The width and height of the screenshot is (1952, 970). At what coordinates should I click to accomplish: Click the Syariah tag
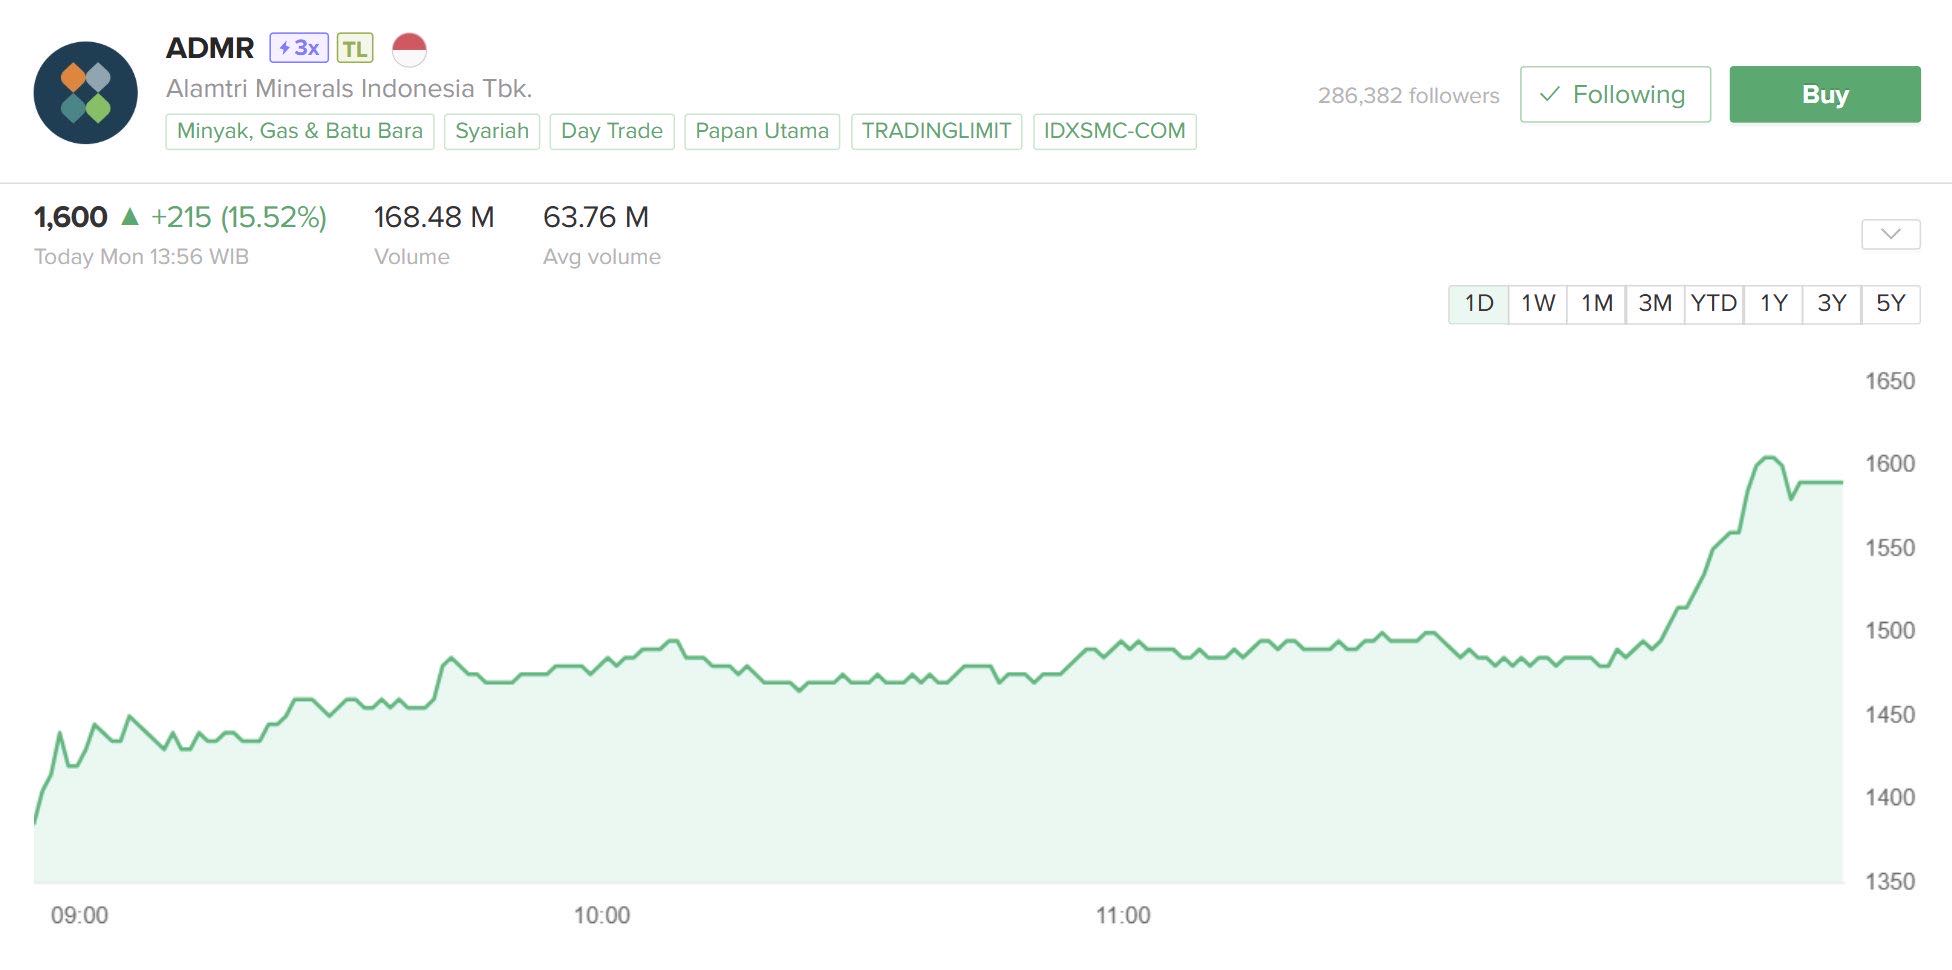pos(492,131)
